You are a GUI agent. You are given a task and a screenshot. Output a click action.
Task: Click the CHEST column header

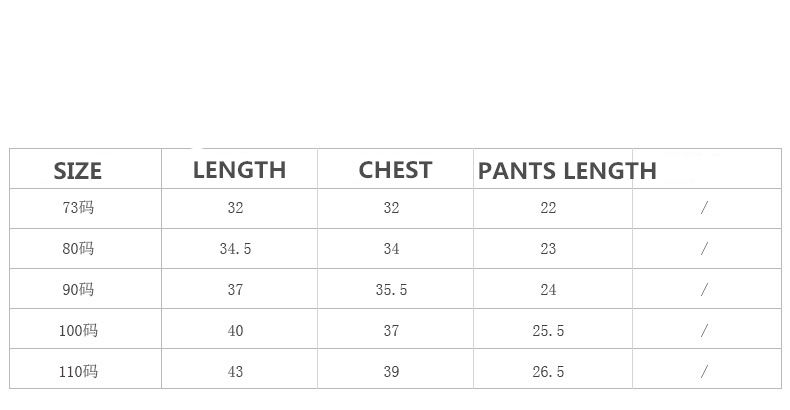(395, 170)
